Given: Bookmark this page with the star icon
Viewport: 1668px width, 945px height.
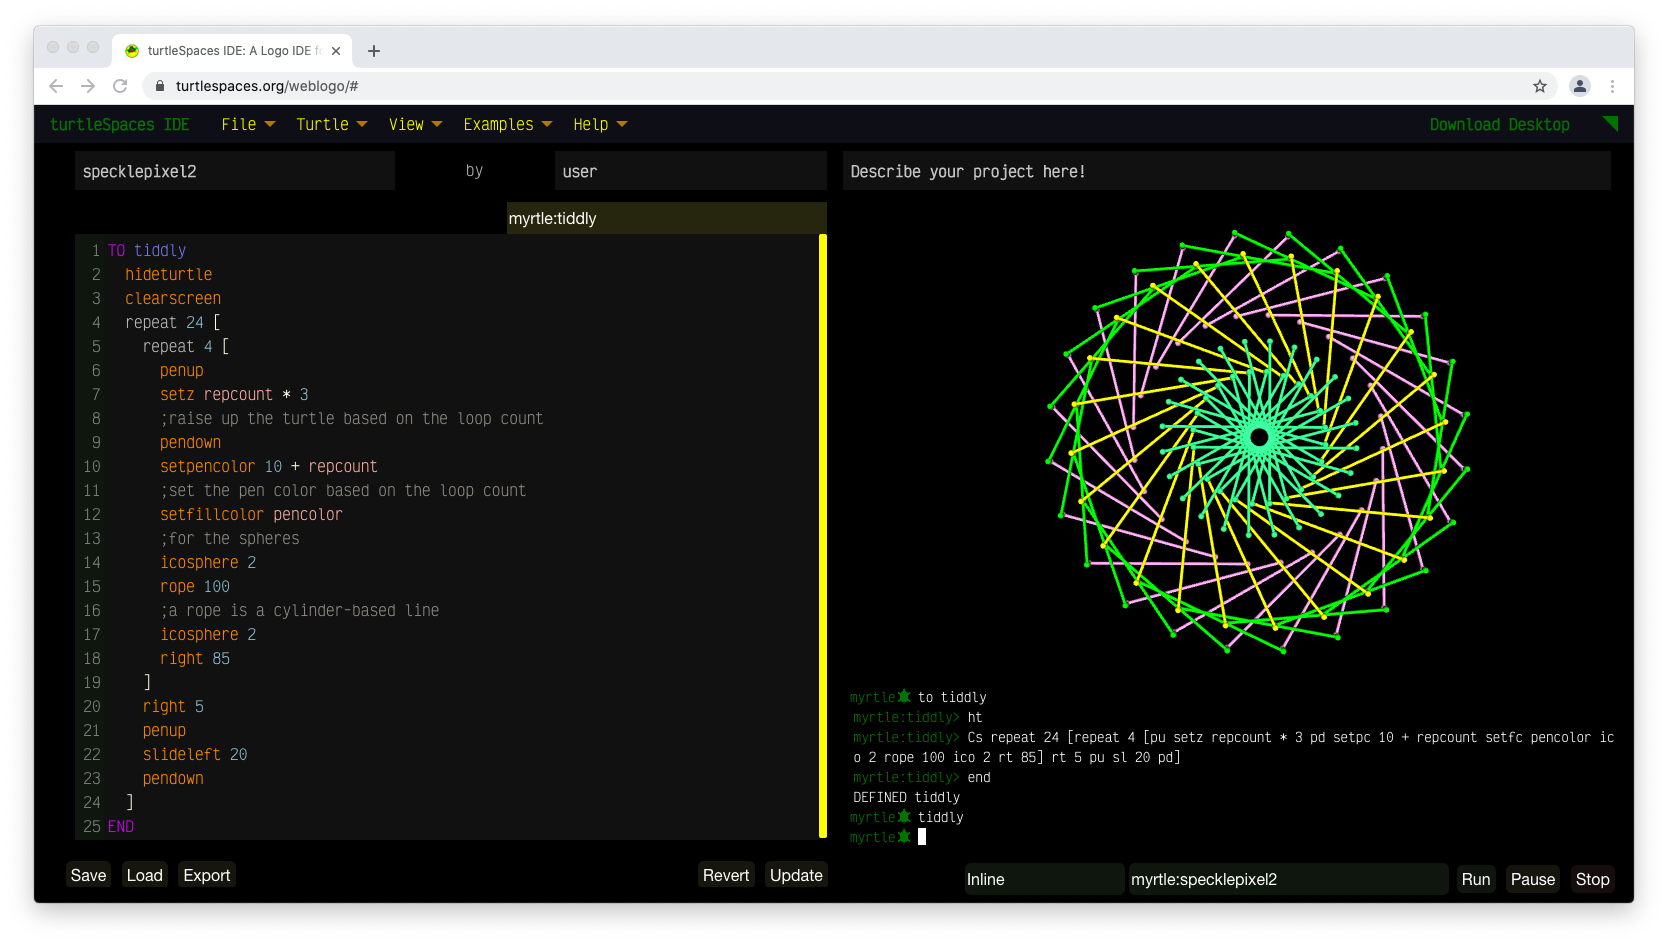Looking at the screenshot, I should pos(1540,86).
